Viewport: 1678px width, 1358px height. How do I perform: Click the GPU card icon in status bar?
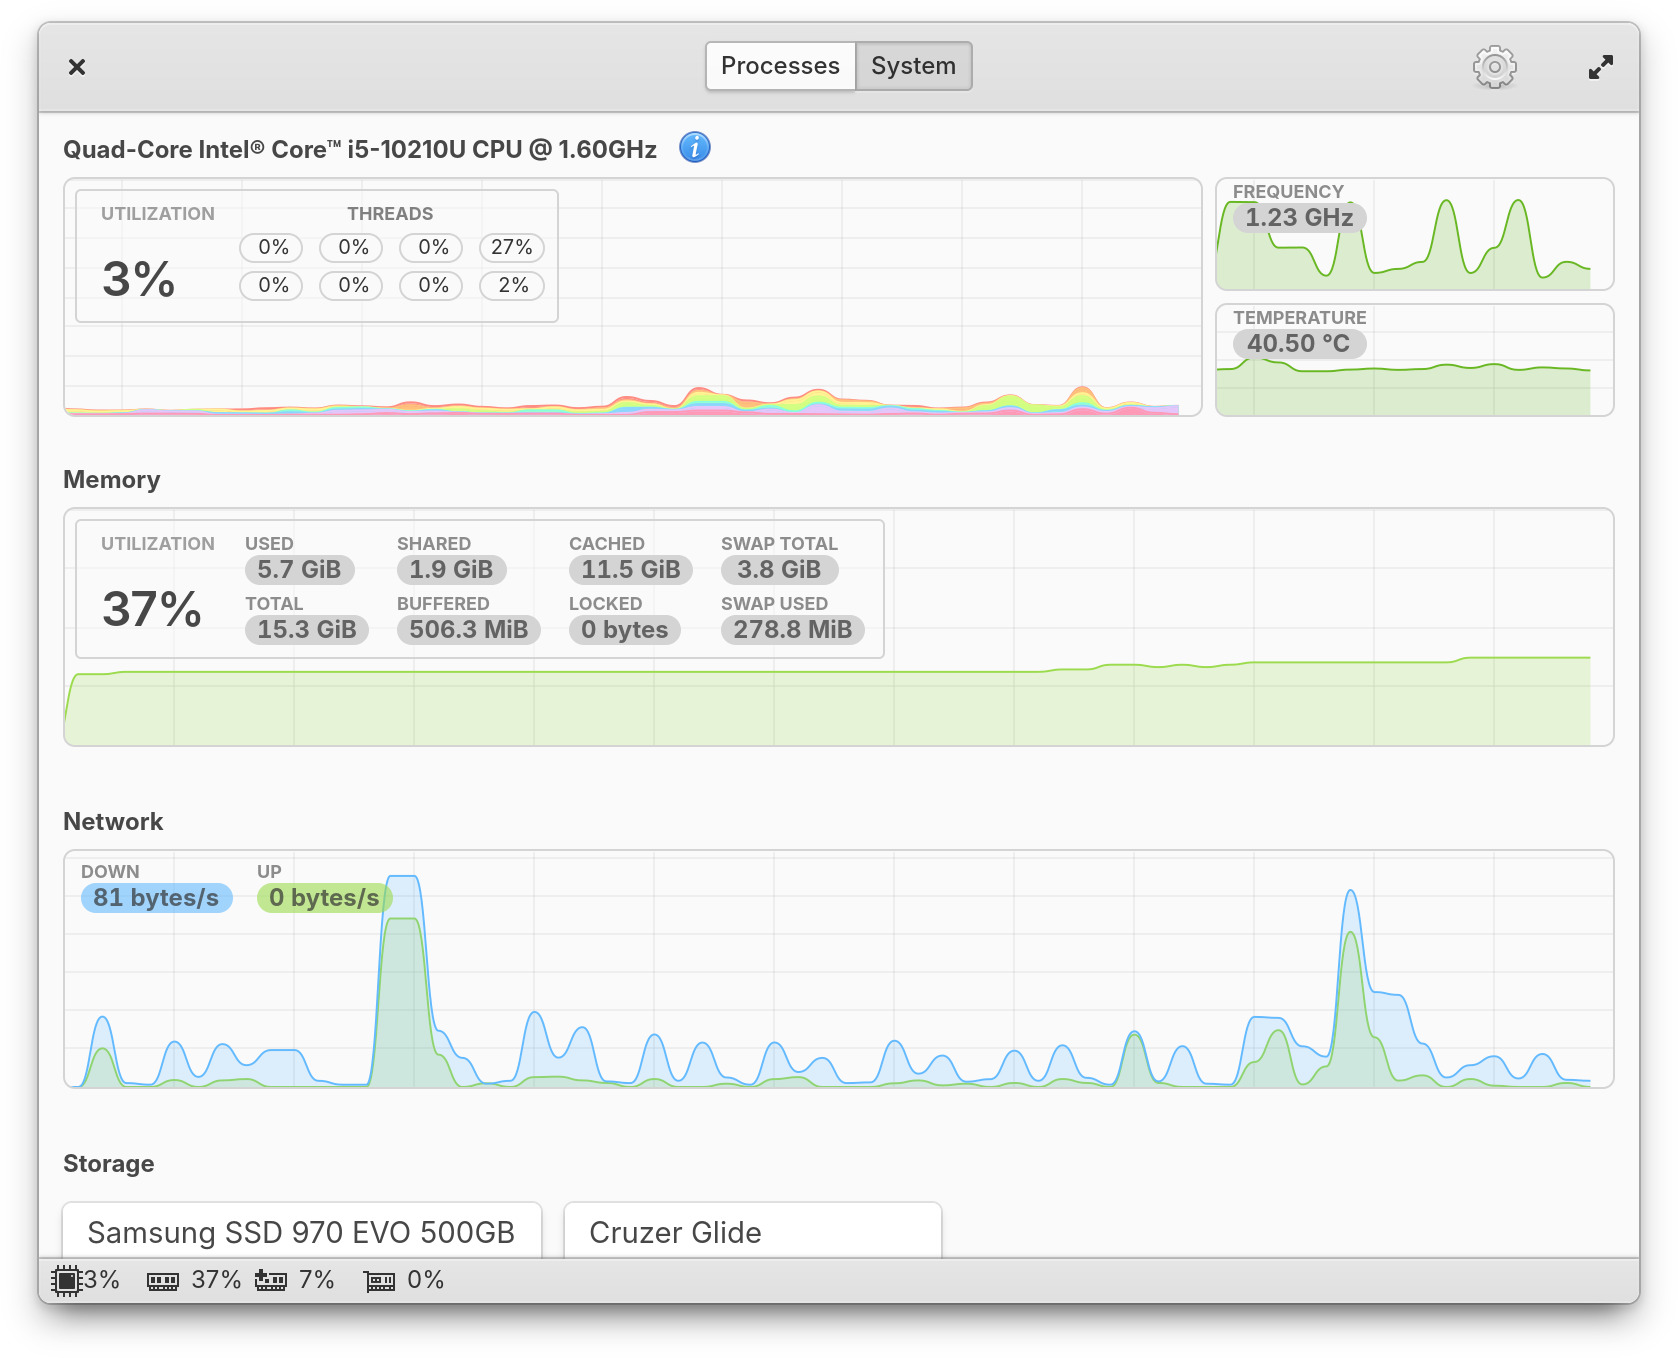click(x=380, y=1281)
